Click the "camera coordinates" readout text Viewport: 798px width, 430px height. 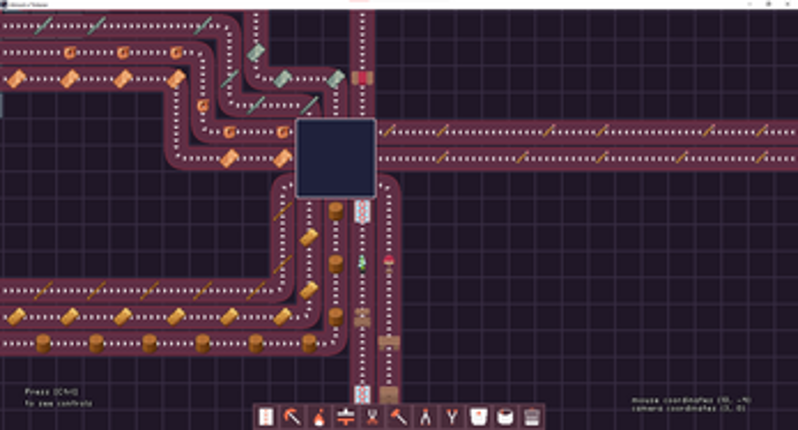[x=689, y=408]
